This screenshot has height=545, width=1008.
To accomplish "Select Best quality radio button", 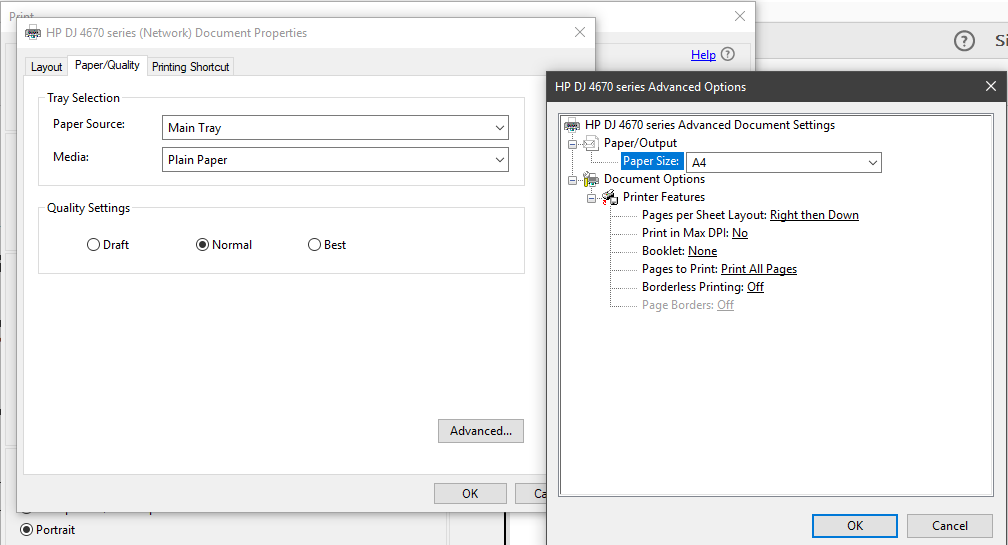I will [314, 245].
